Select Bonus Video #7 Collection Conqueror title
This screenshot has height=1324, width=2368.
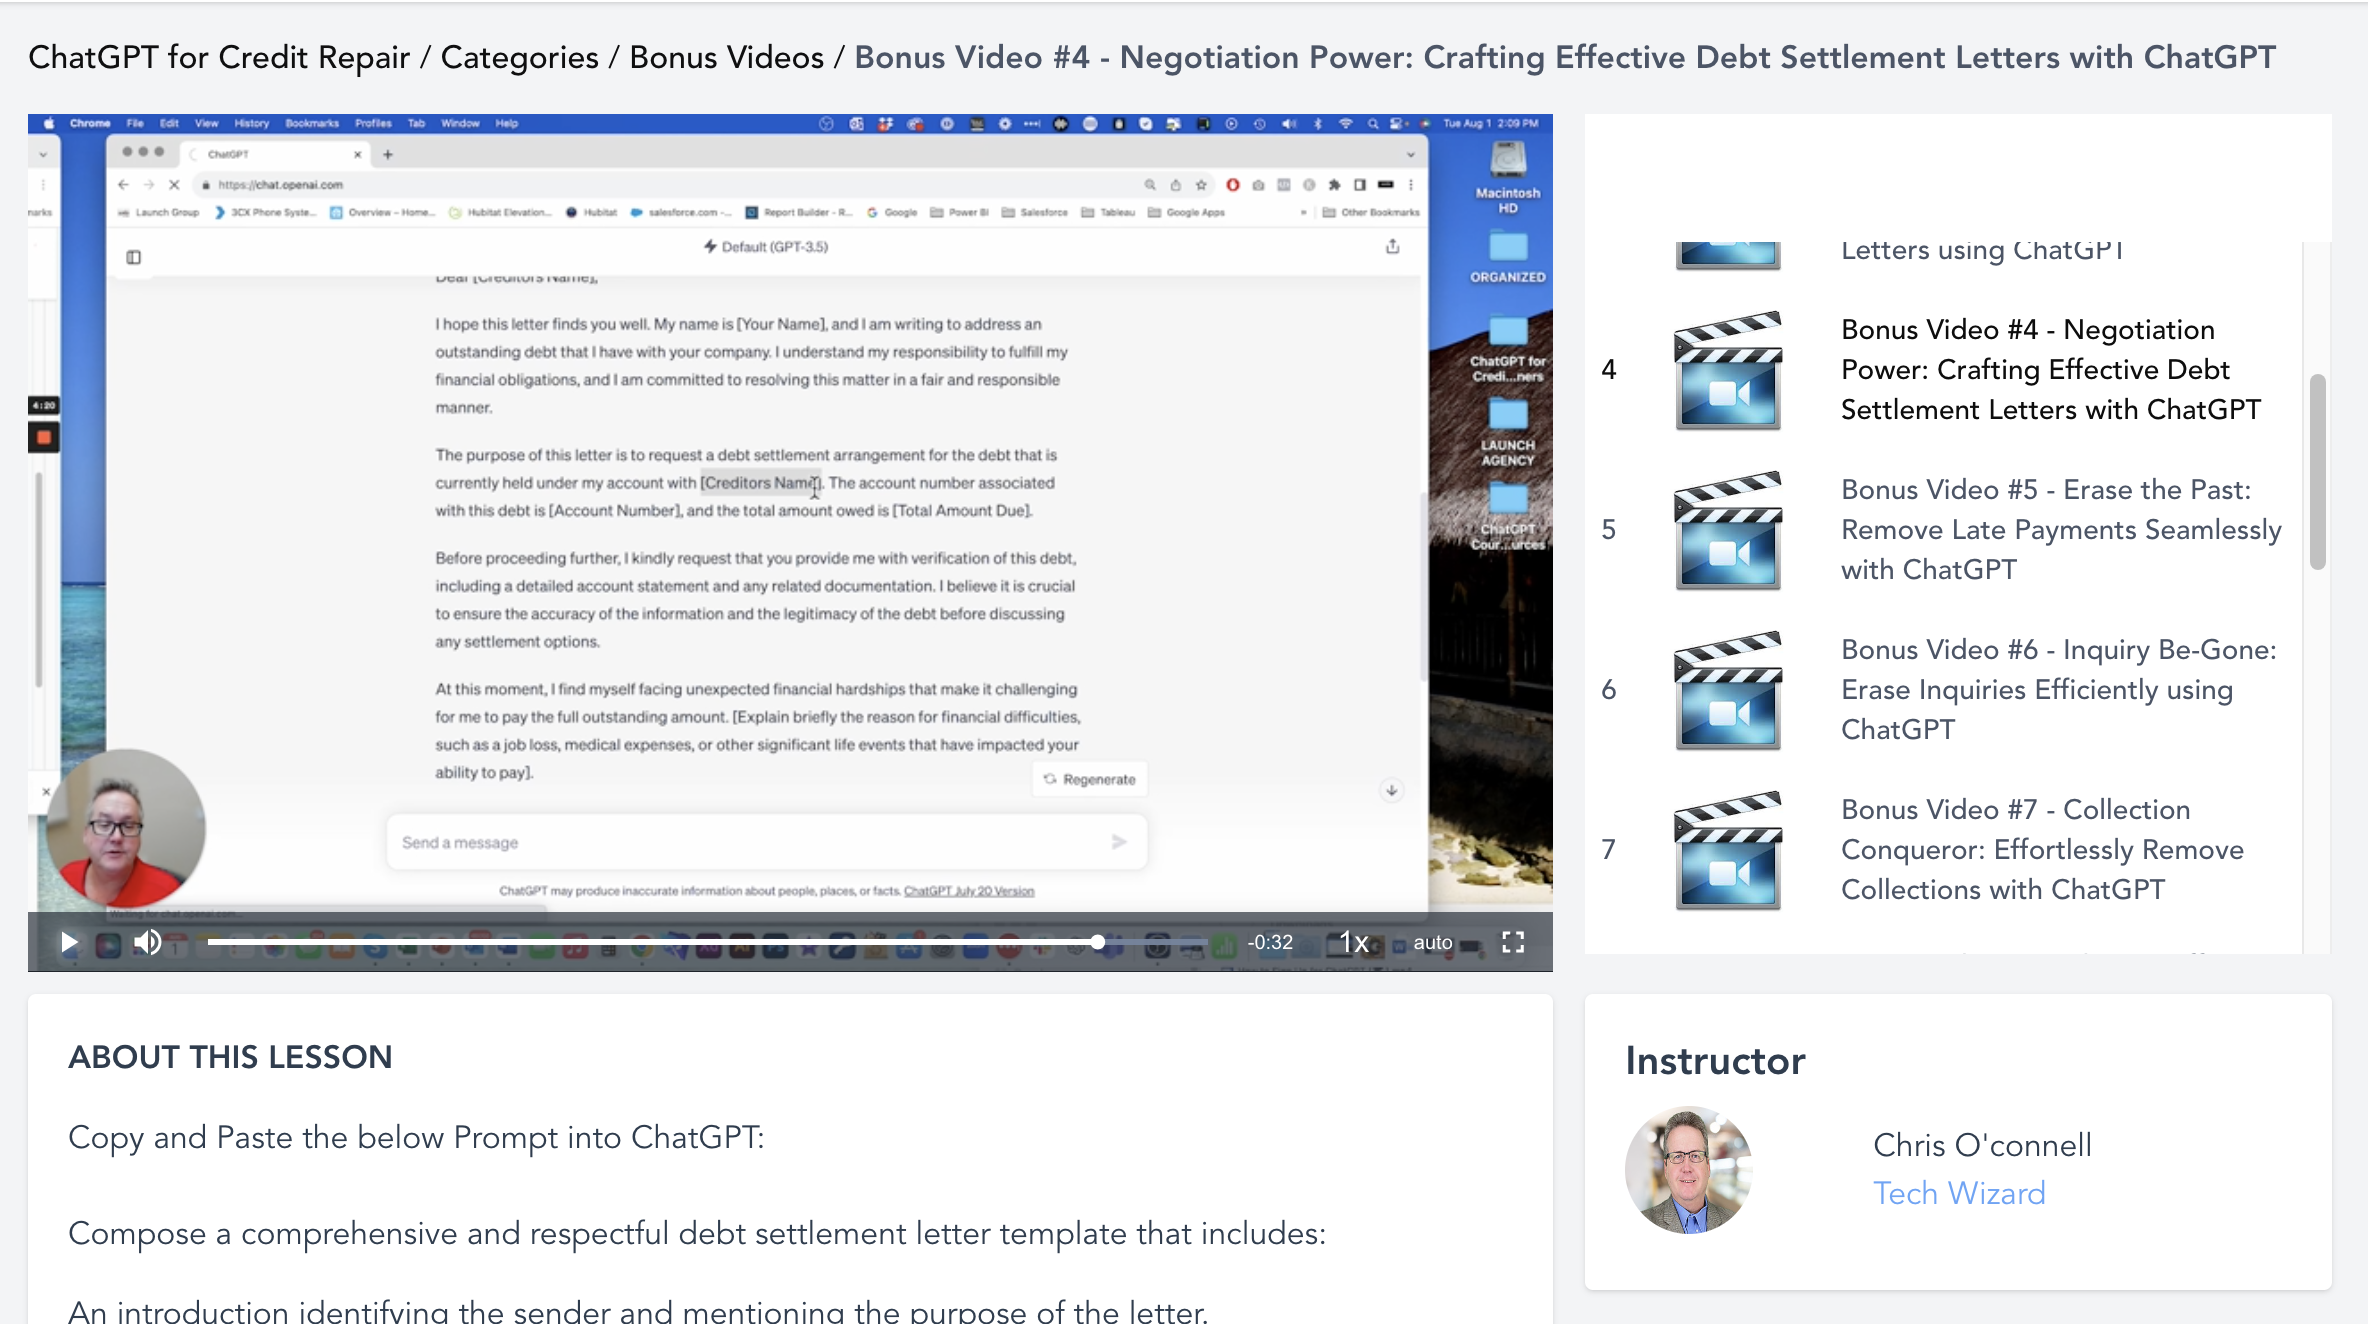point(2042,849)
